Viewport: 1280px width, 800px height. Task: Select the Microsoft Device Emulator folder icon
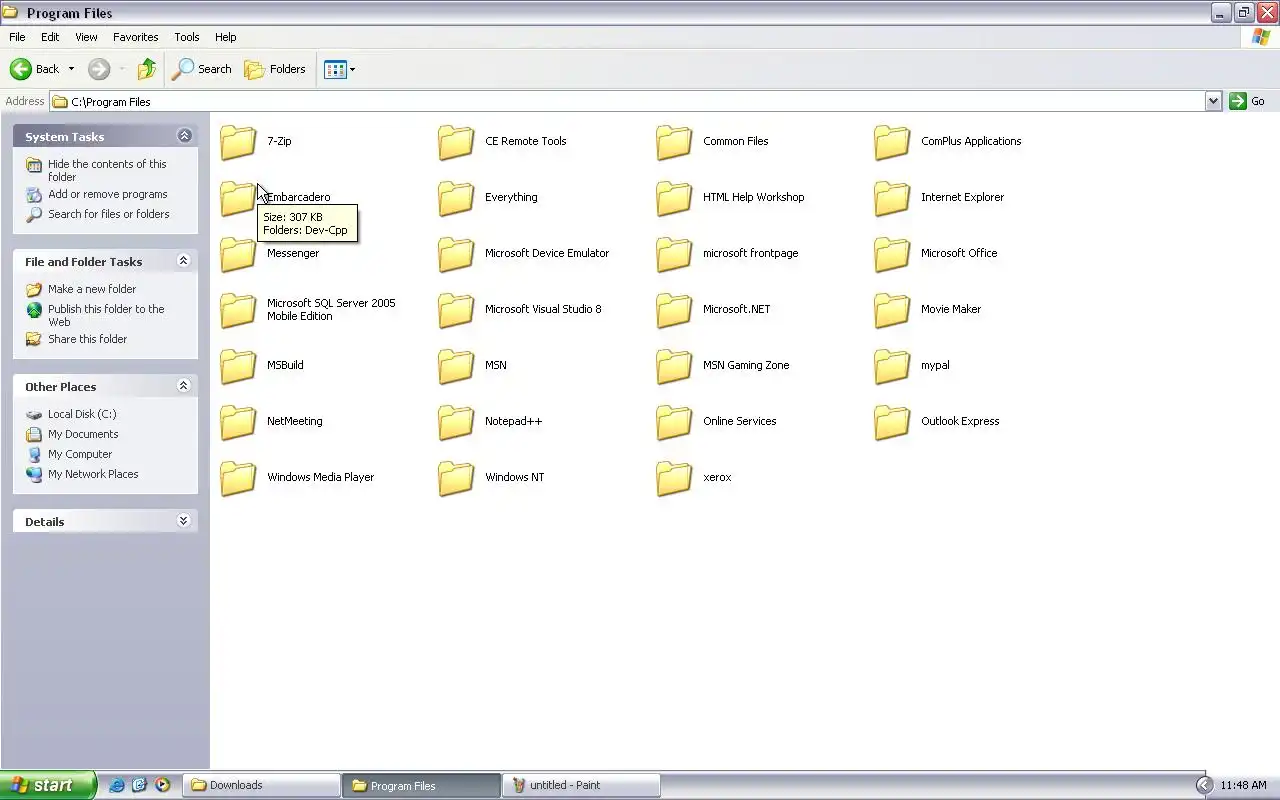pyautogui.click(x=456, y=254)
